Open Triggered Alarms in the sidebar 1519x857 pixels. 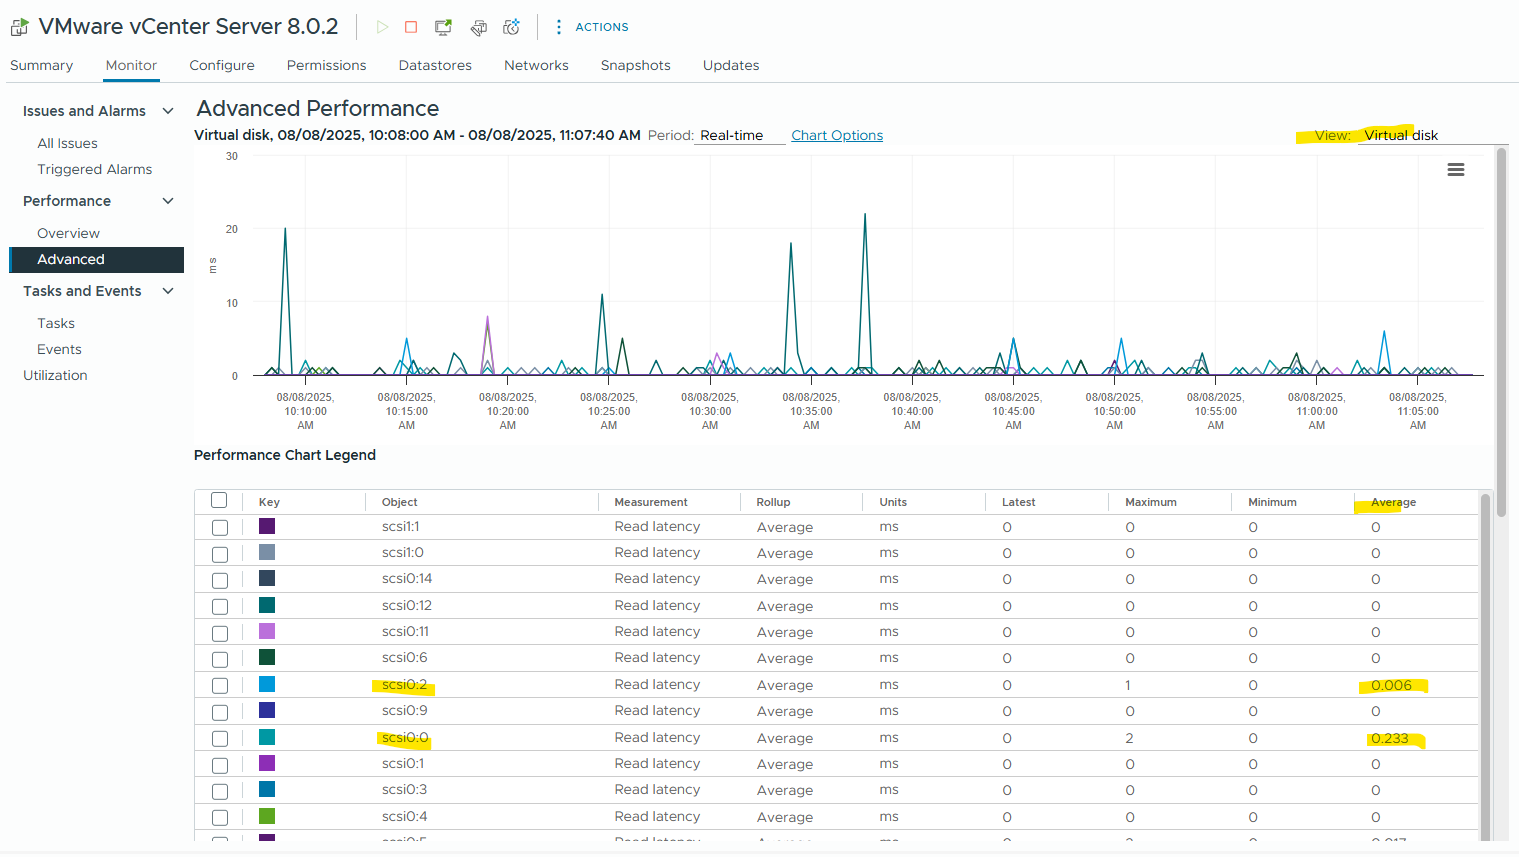[x=95, y=169]
